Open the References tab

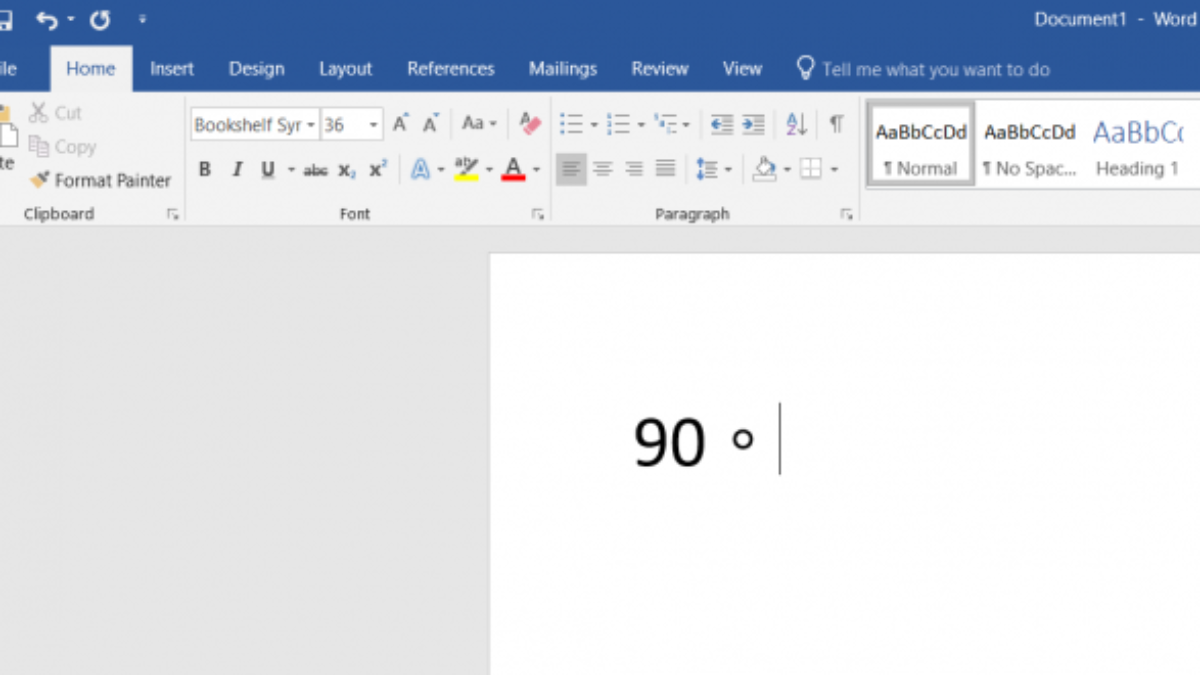tap(450, 69)
